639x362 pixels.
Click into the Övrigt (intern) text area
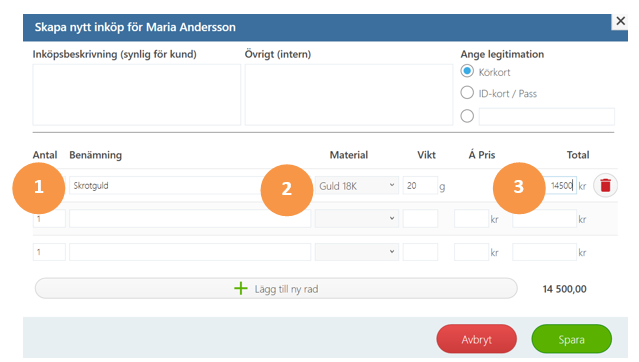[x=349, y=95]
